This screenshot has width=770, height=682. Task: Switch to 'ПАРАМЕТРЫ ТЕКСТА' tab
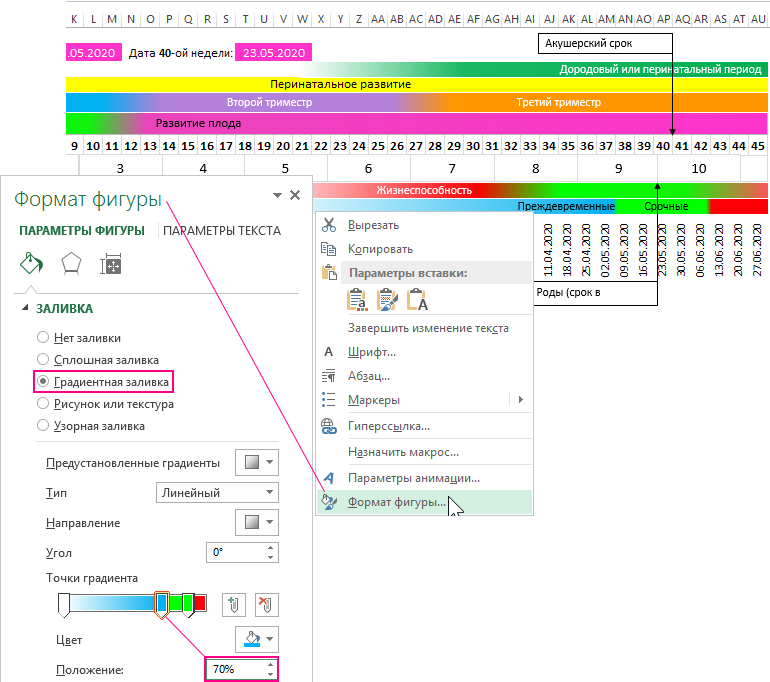point(222,231)
